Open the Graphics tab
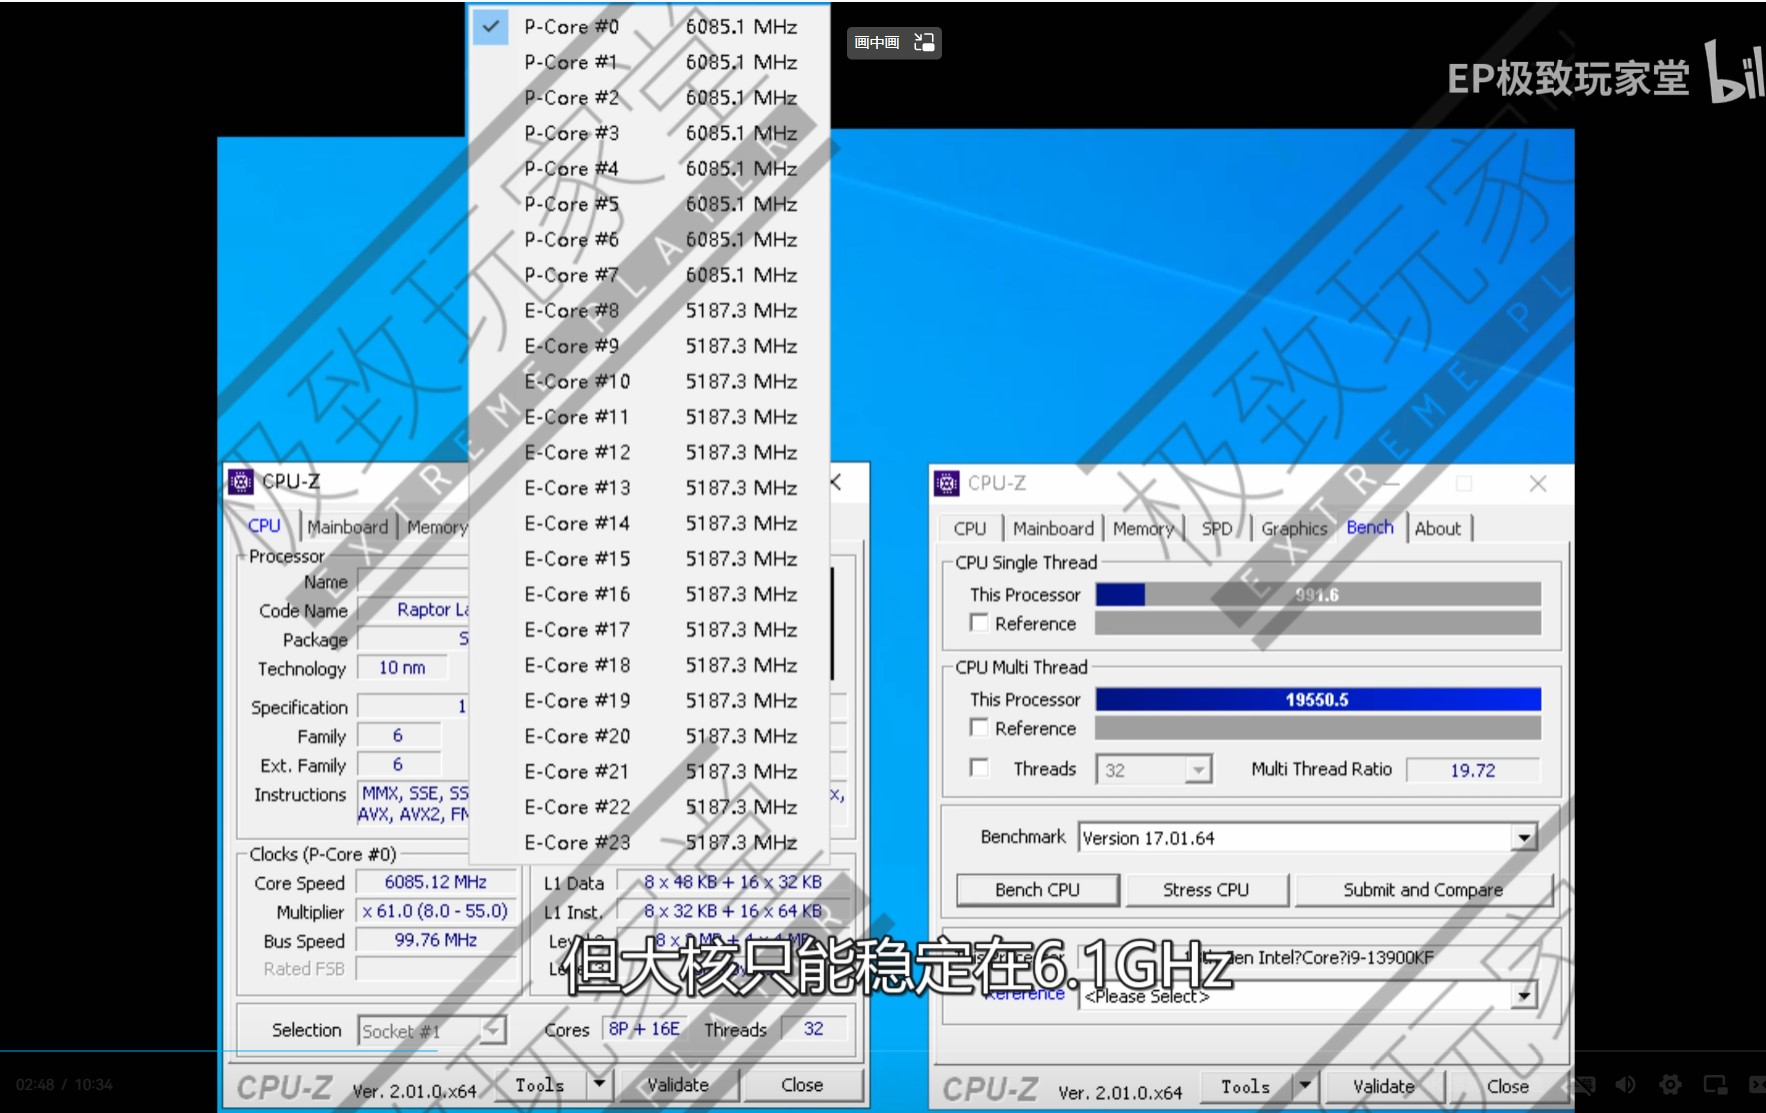The width and height of the screenshot is (1766, 1113). [1294, 529]
